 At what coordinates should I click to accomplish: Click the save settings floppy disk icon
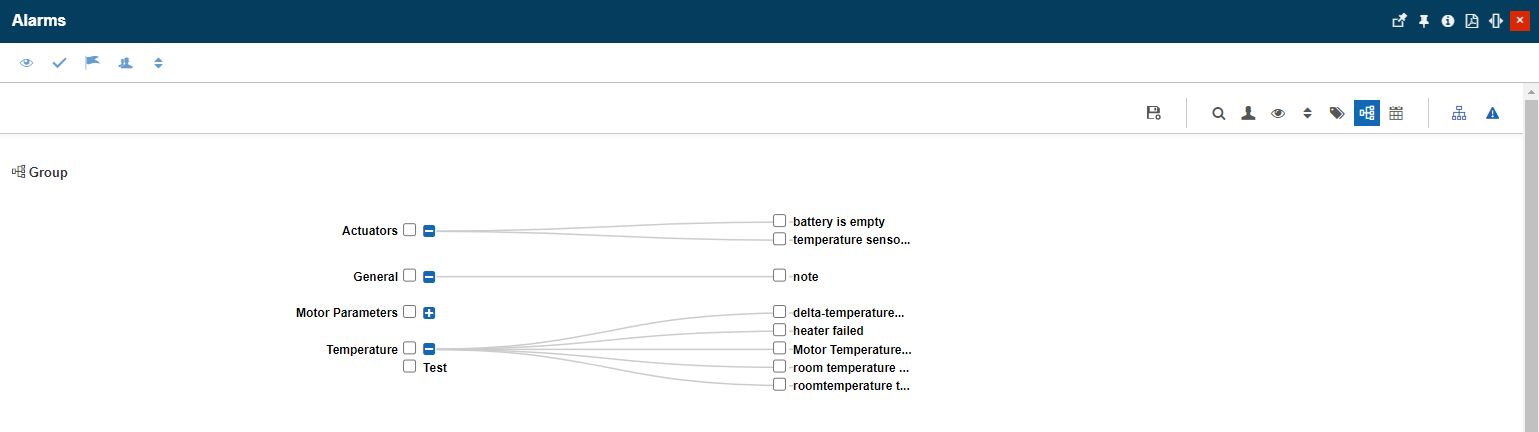point(1153,113)
